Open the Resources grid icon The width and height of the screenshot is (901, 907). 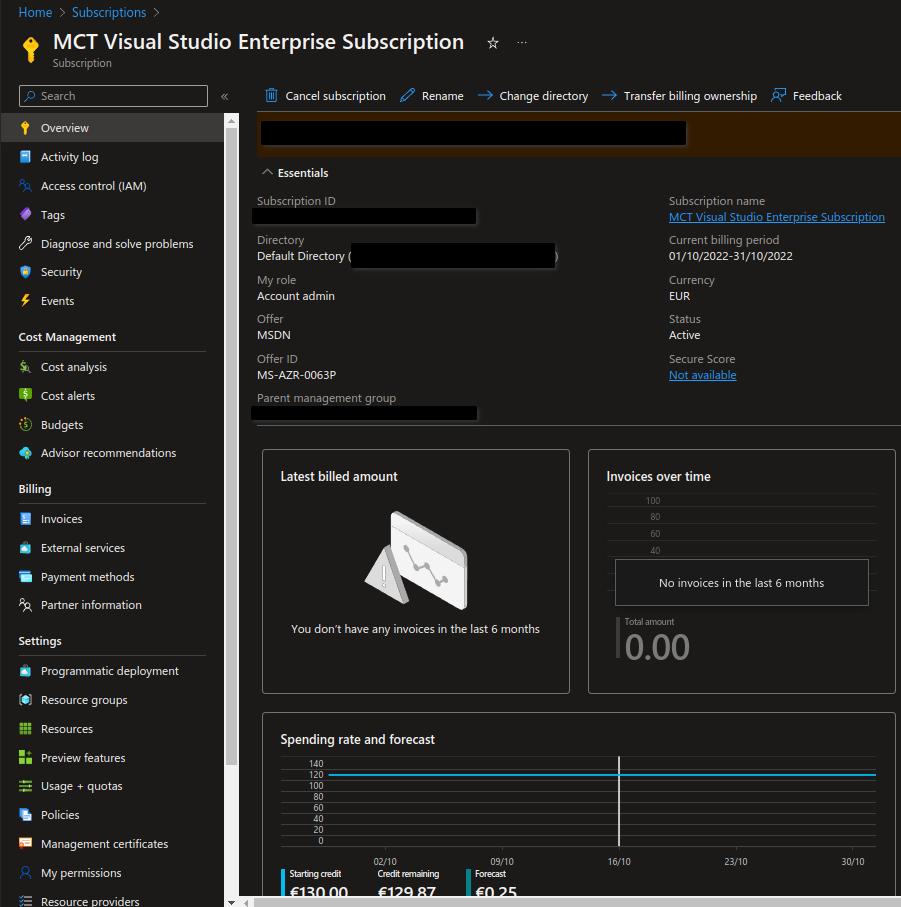(25, 729)
